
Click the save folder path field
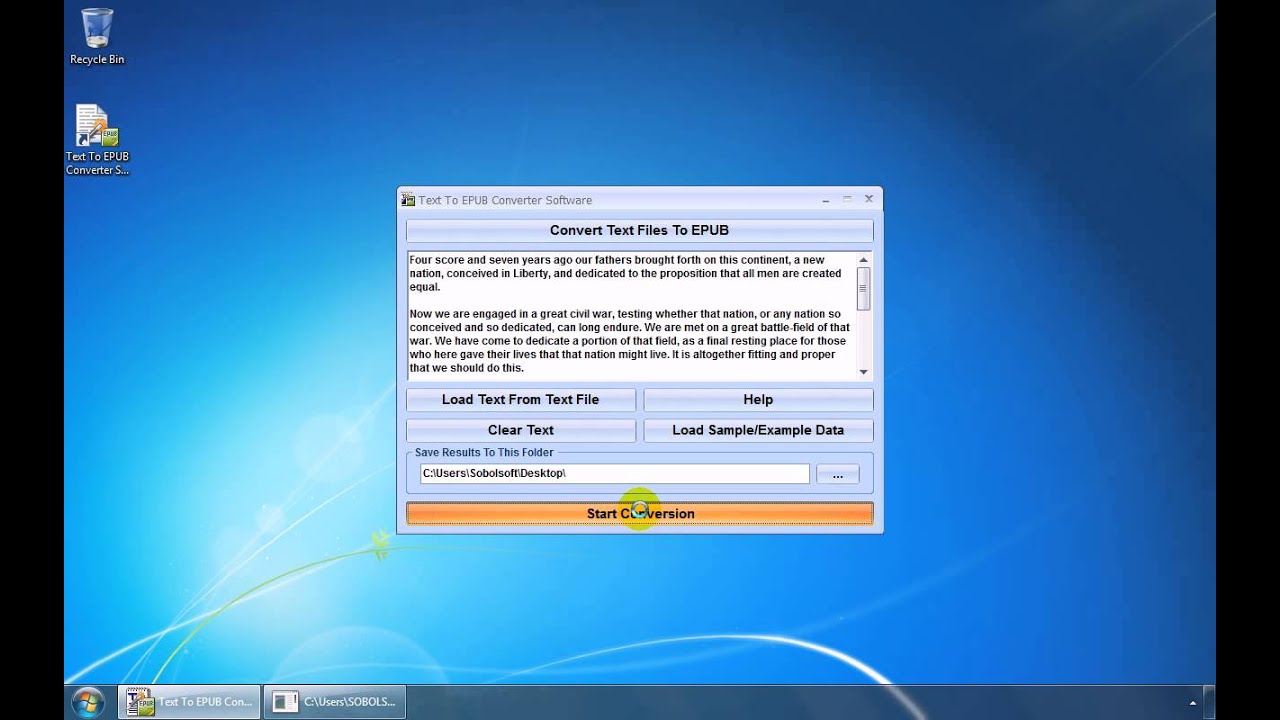pyautogui.click(x=614, y=473)
